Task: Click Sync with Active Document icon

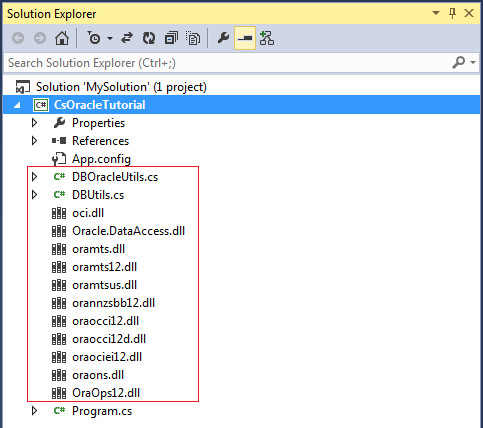Action: pos(127,38)
